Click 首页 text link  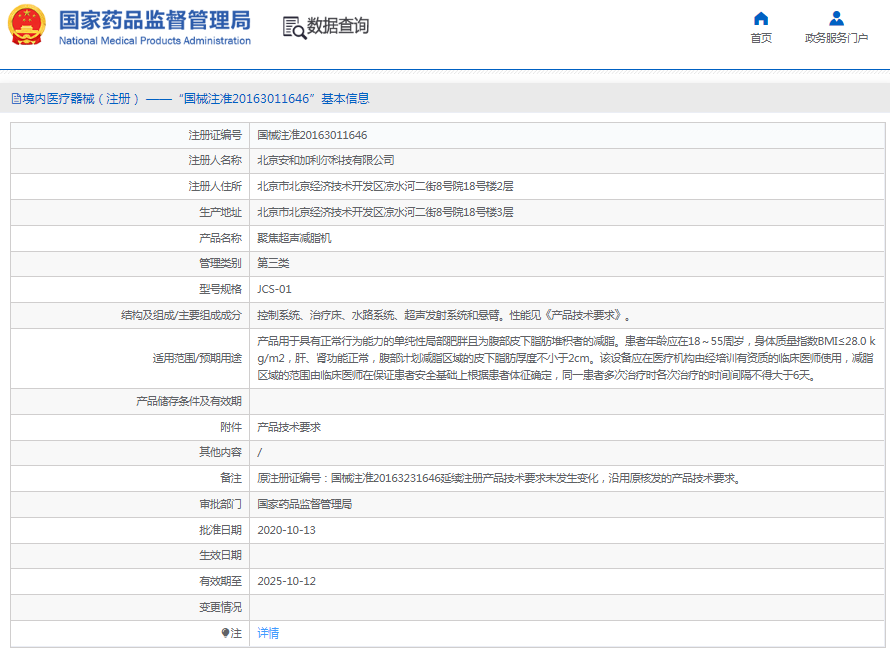pyautogui.click(x=761, y=38)
